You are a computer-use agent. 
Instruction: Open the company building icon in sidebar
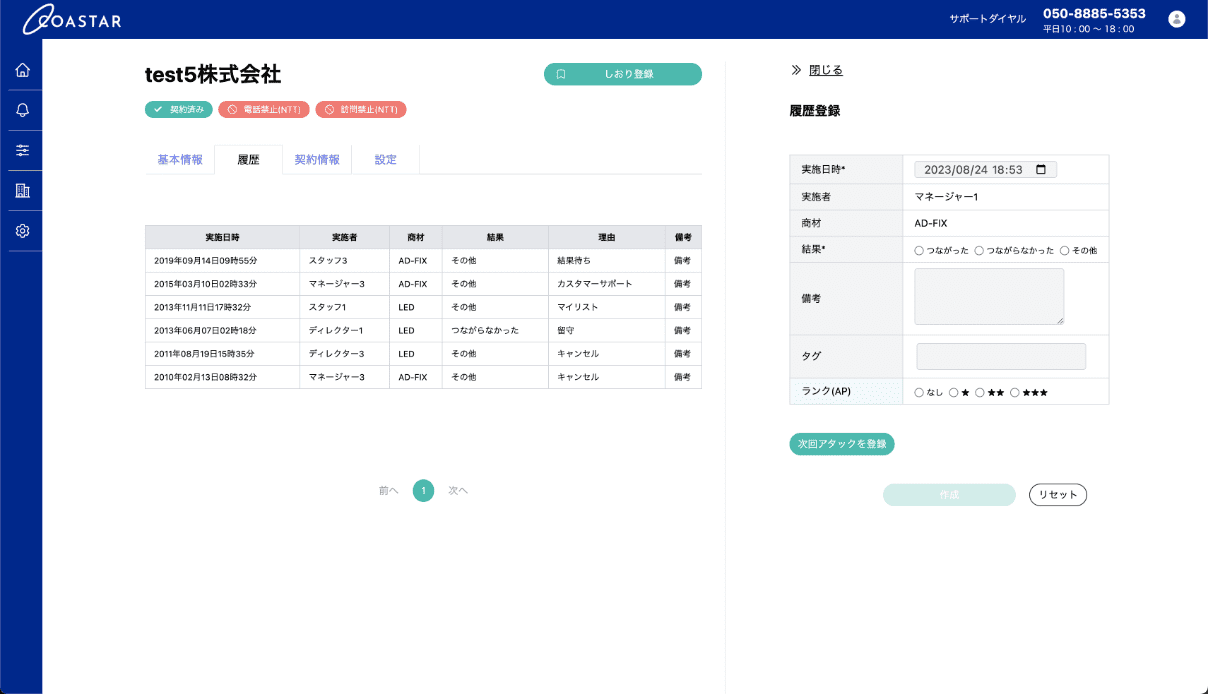(22, 190)
